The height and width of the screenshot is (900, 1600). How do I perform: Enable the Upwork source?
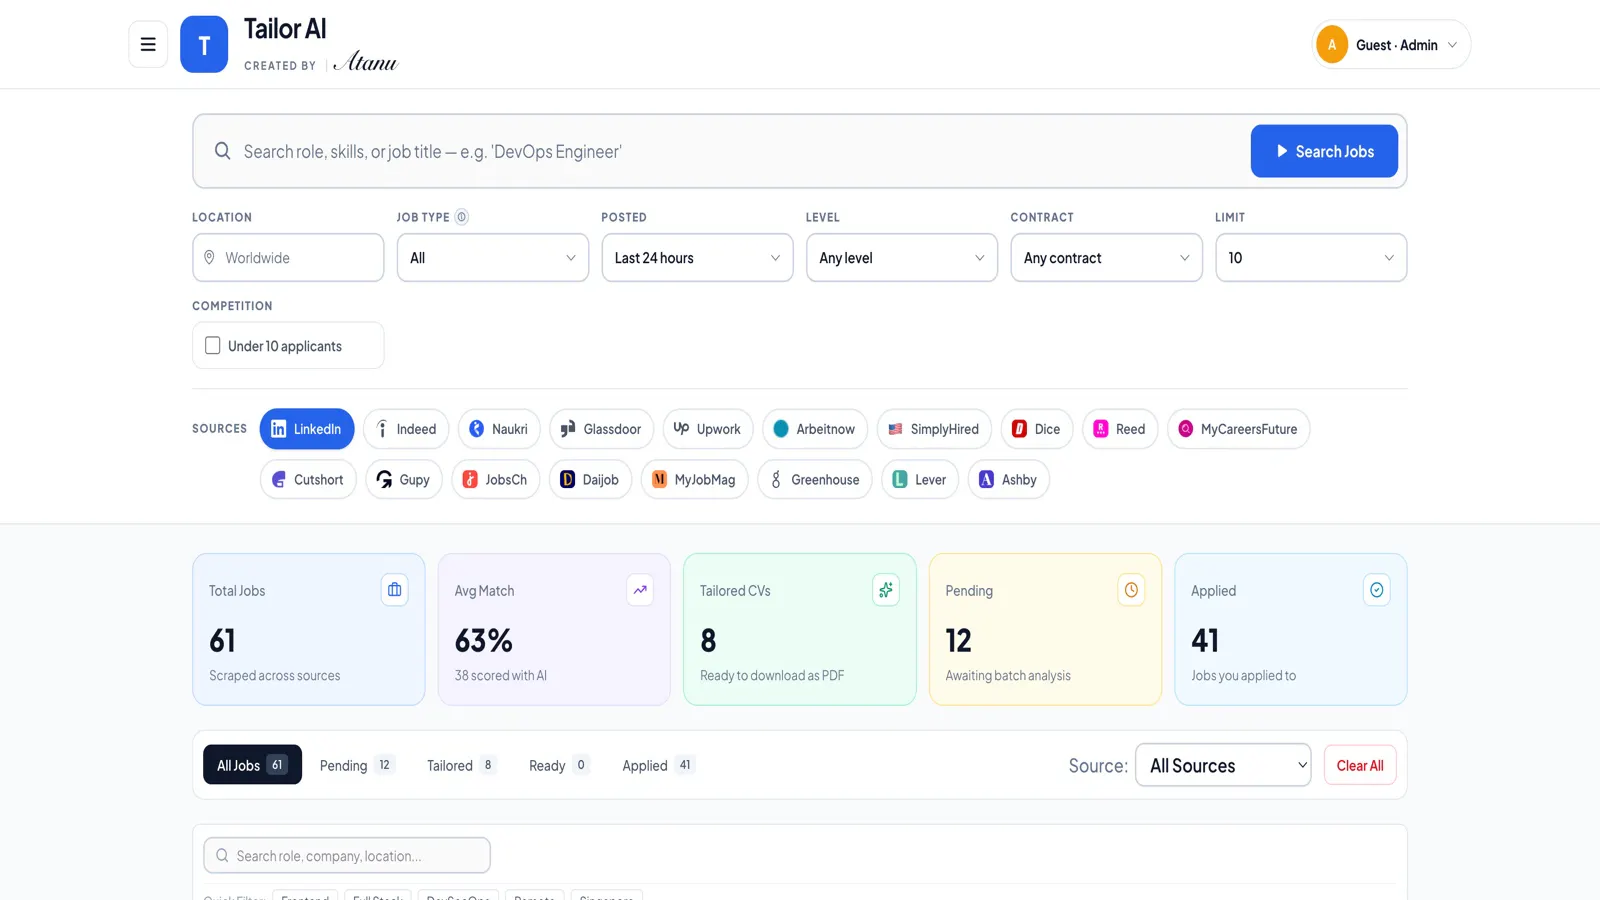tap(708, 429)
